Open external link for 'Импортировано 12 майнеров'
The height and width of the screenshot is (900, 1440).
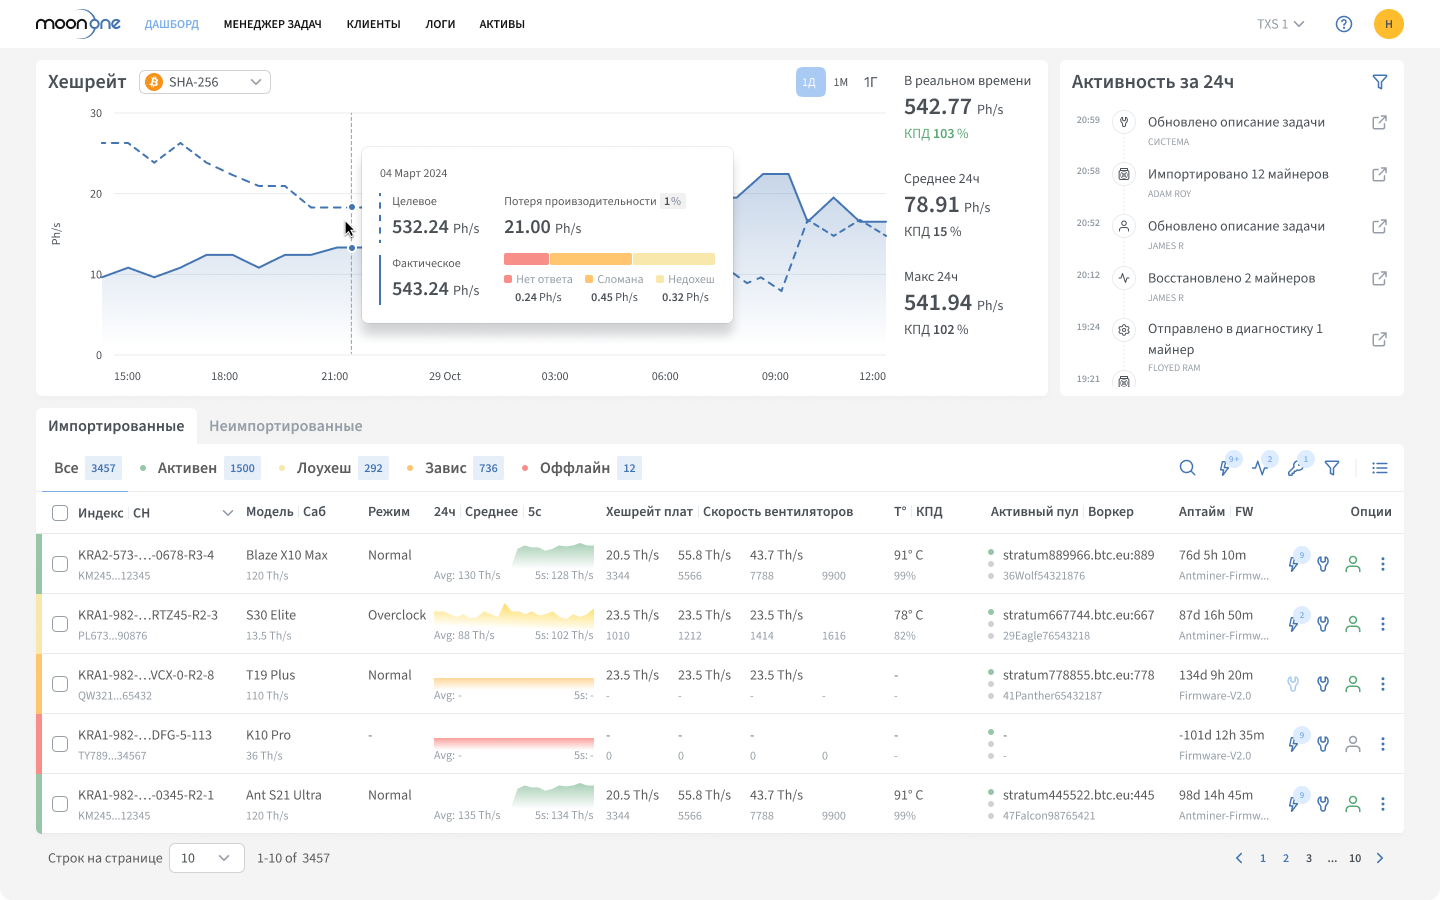(1379, 174)
